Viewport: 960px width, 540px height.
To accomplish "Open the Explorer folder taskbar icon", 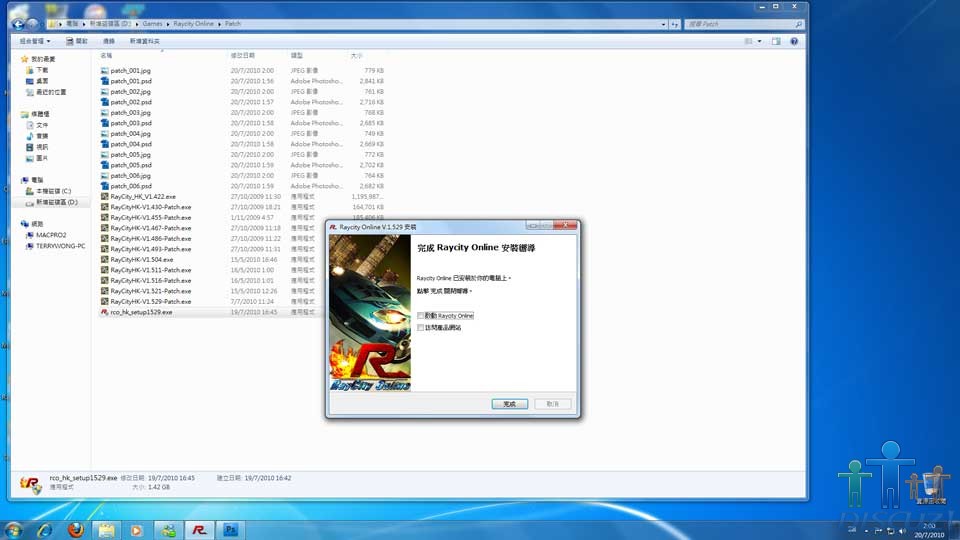I will click(x=107, y=530).
